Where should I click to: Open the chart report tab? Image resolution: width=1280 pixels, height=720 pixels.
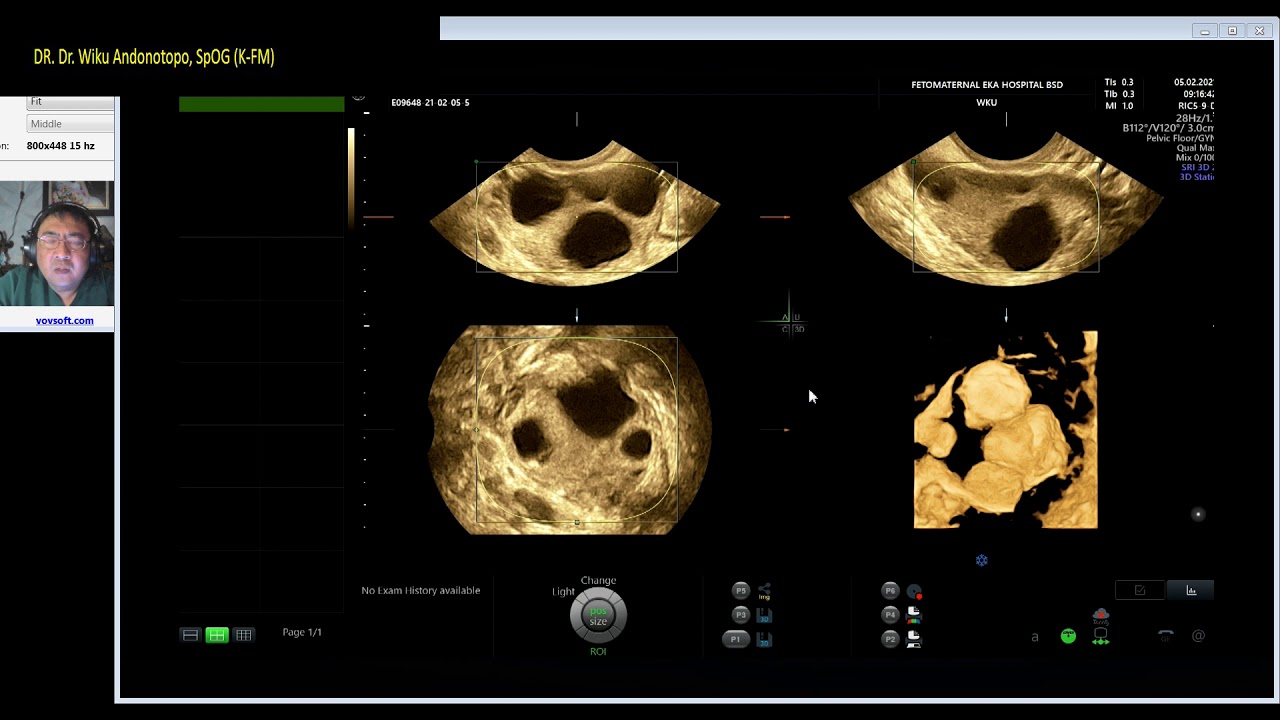pyautogui.click(x=1191, y=590)
